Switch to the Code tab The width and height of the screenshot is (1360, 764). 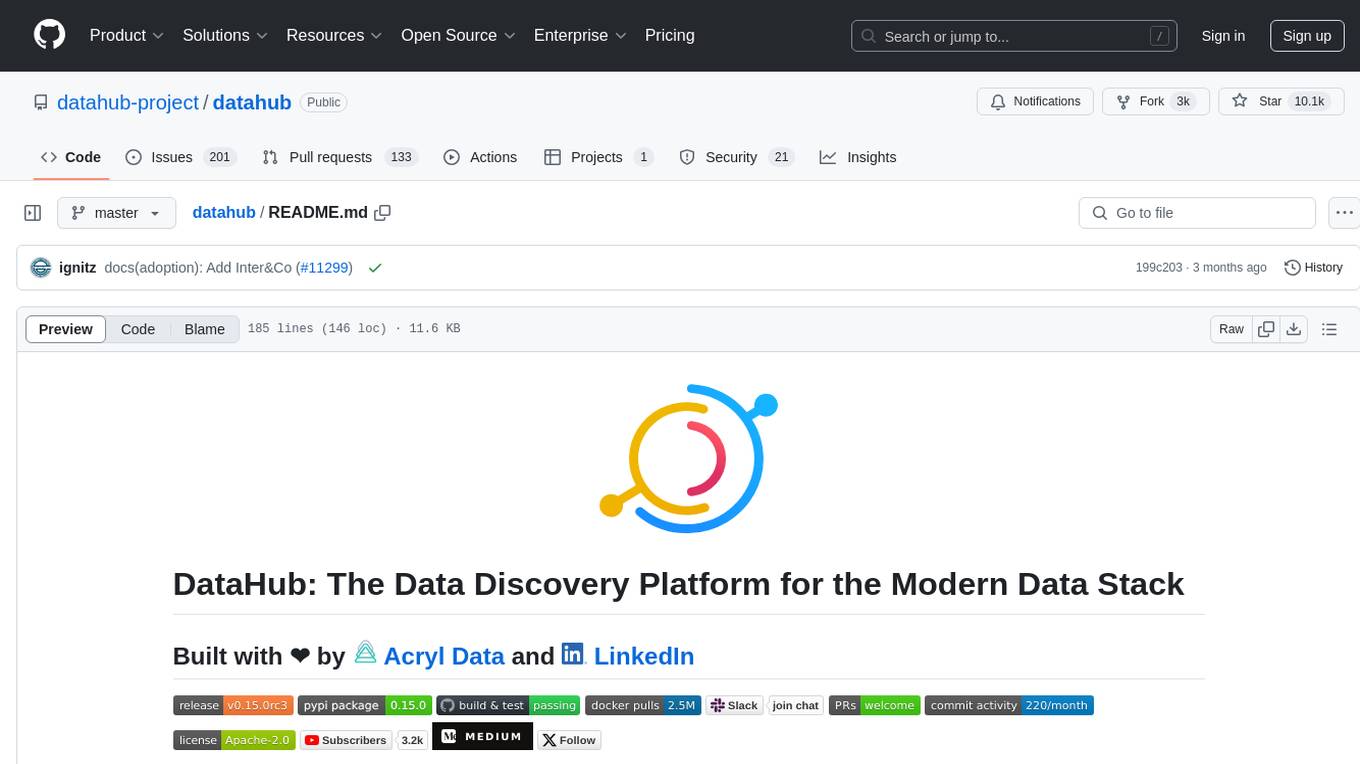pos(70,157)
